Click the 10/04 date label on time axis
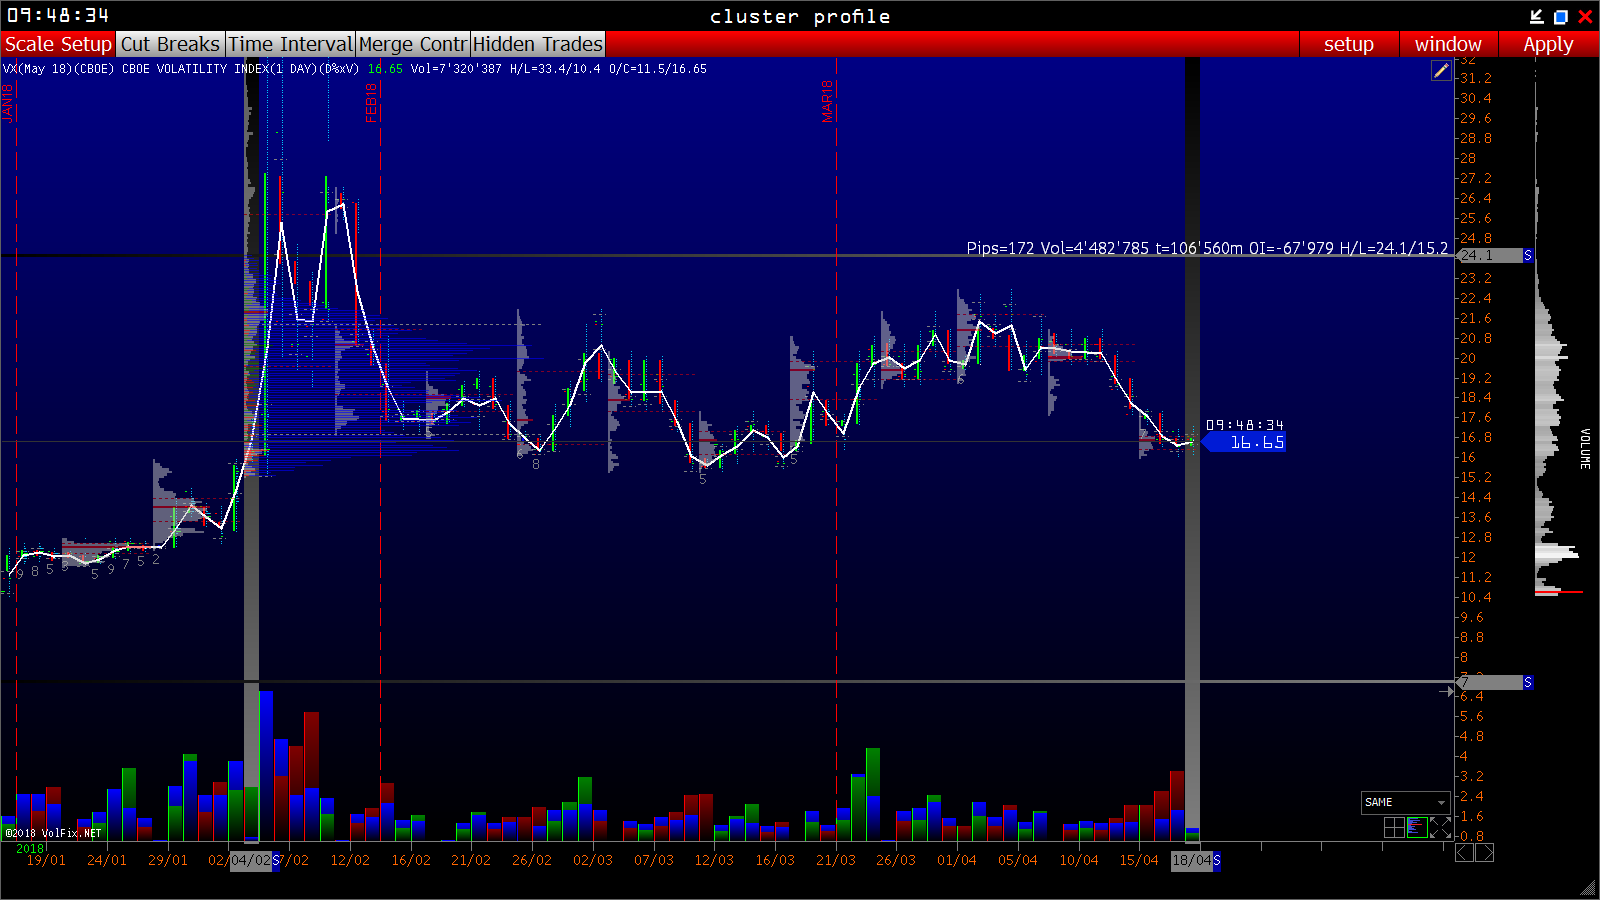This screenshot has width=1600, height=900. coord(1079,860)
